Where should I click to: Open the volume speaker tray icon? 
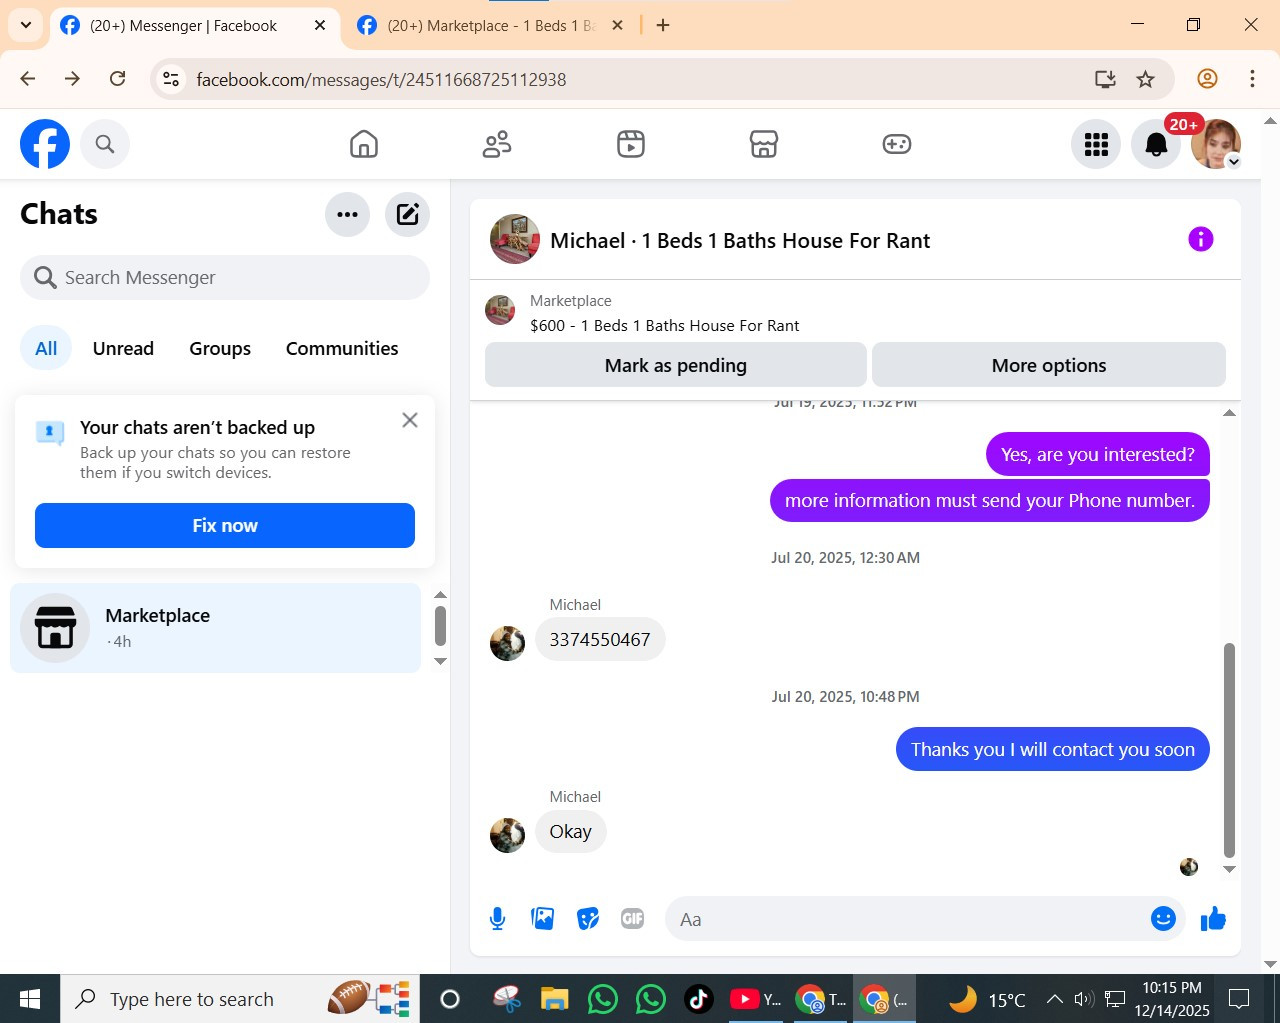1084,998
